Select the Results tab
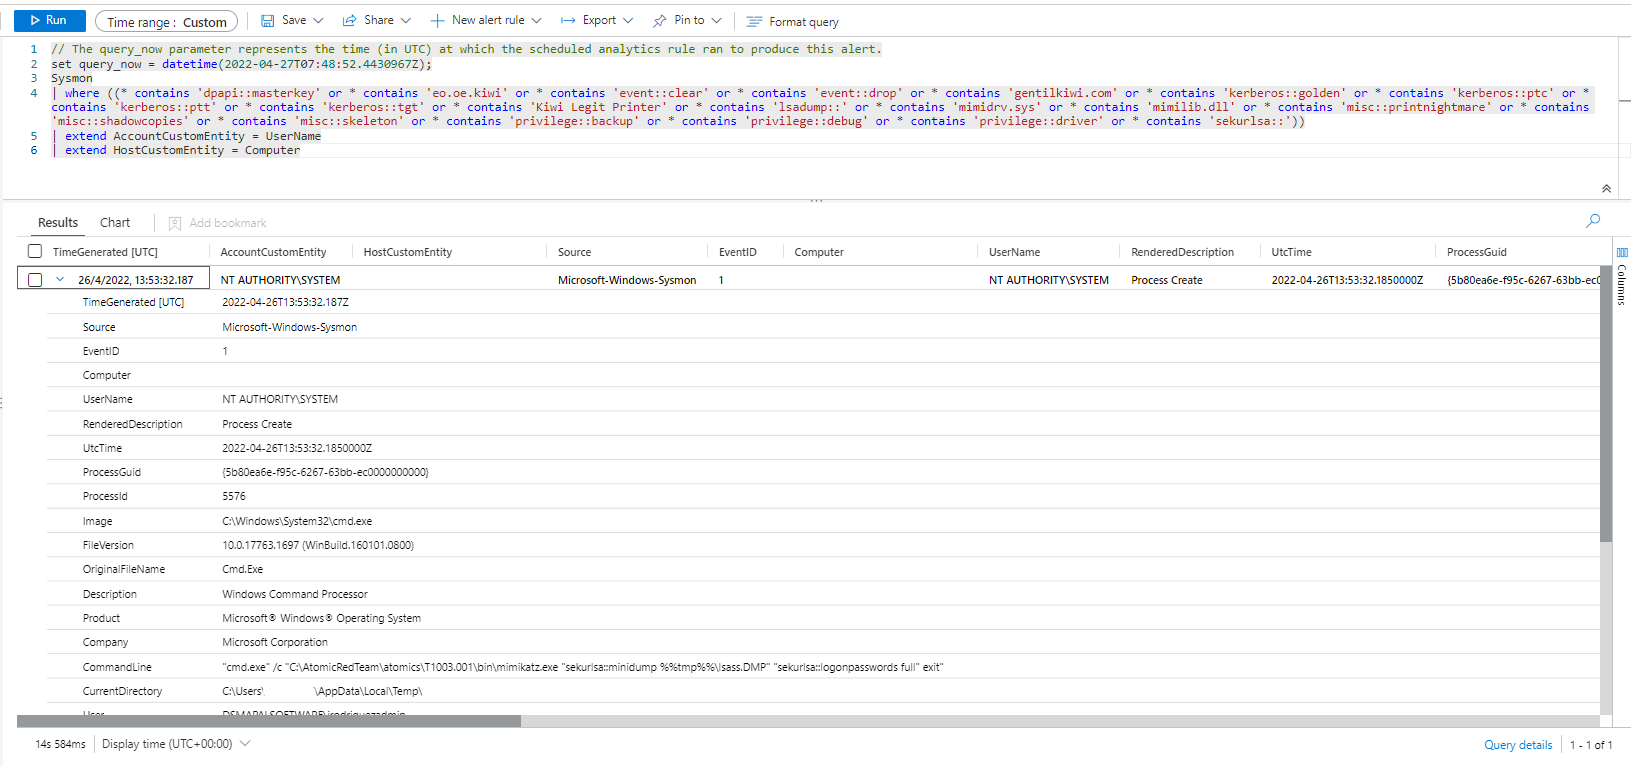This screenshot has height=767, width=1634. click(58, 223)
